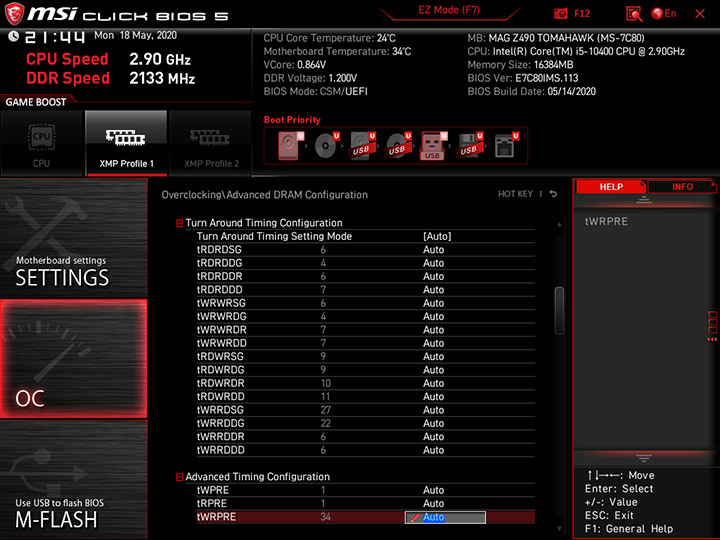Click the tRDWRDD value 11

pyautogui.click(x=325, y=396)
